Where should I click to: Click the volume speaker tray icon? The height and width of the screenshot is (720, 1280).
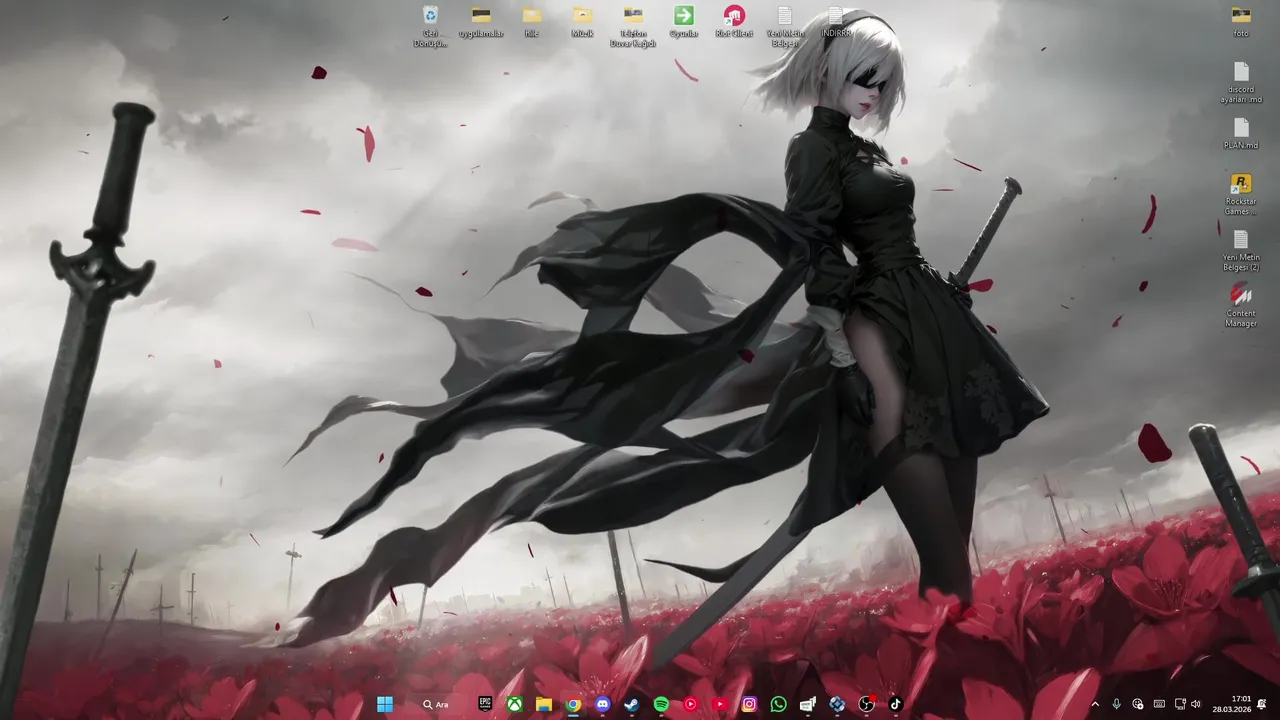[1196, 704]
